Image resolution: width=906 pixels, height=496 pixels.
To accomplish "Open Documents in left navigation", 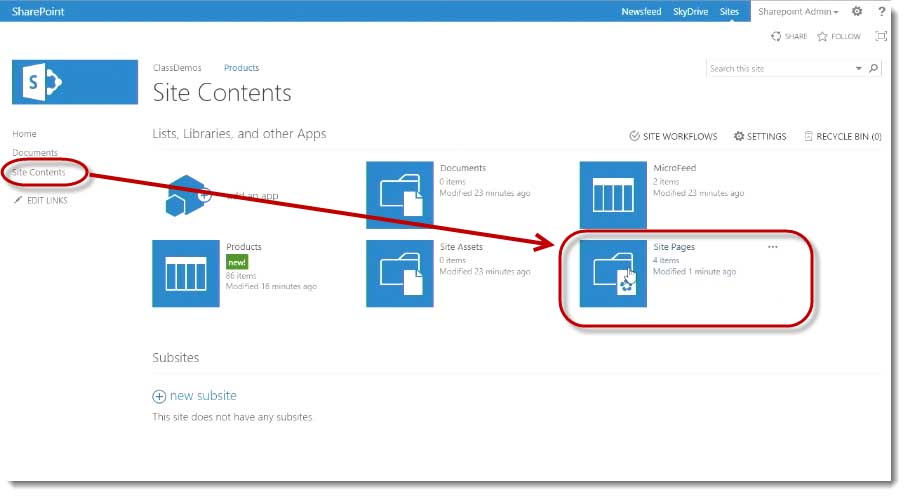I will [35, 153].
